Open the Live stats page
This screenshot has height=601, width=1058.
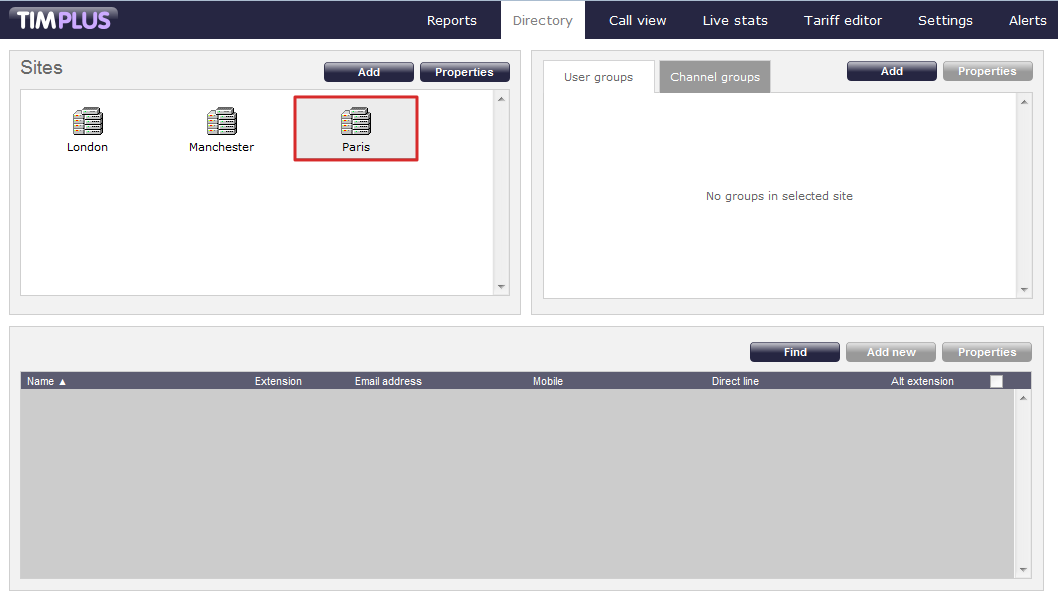click(x=735, y=20)
